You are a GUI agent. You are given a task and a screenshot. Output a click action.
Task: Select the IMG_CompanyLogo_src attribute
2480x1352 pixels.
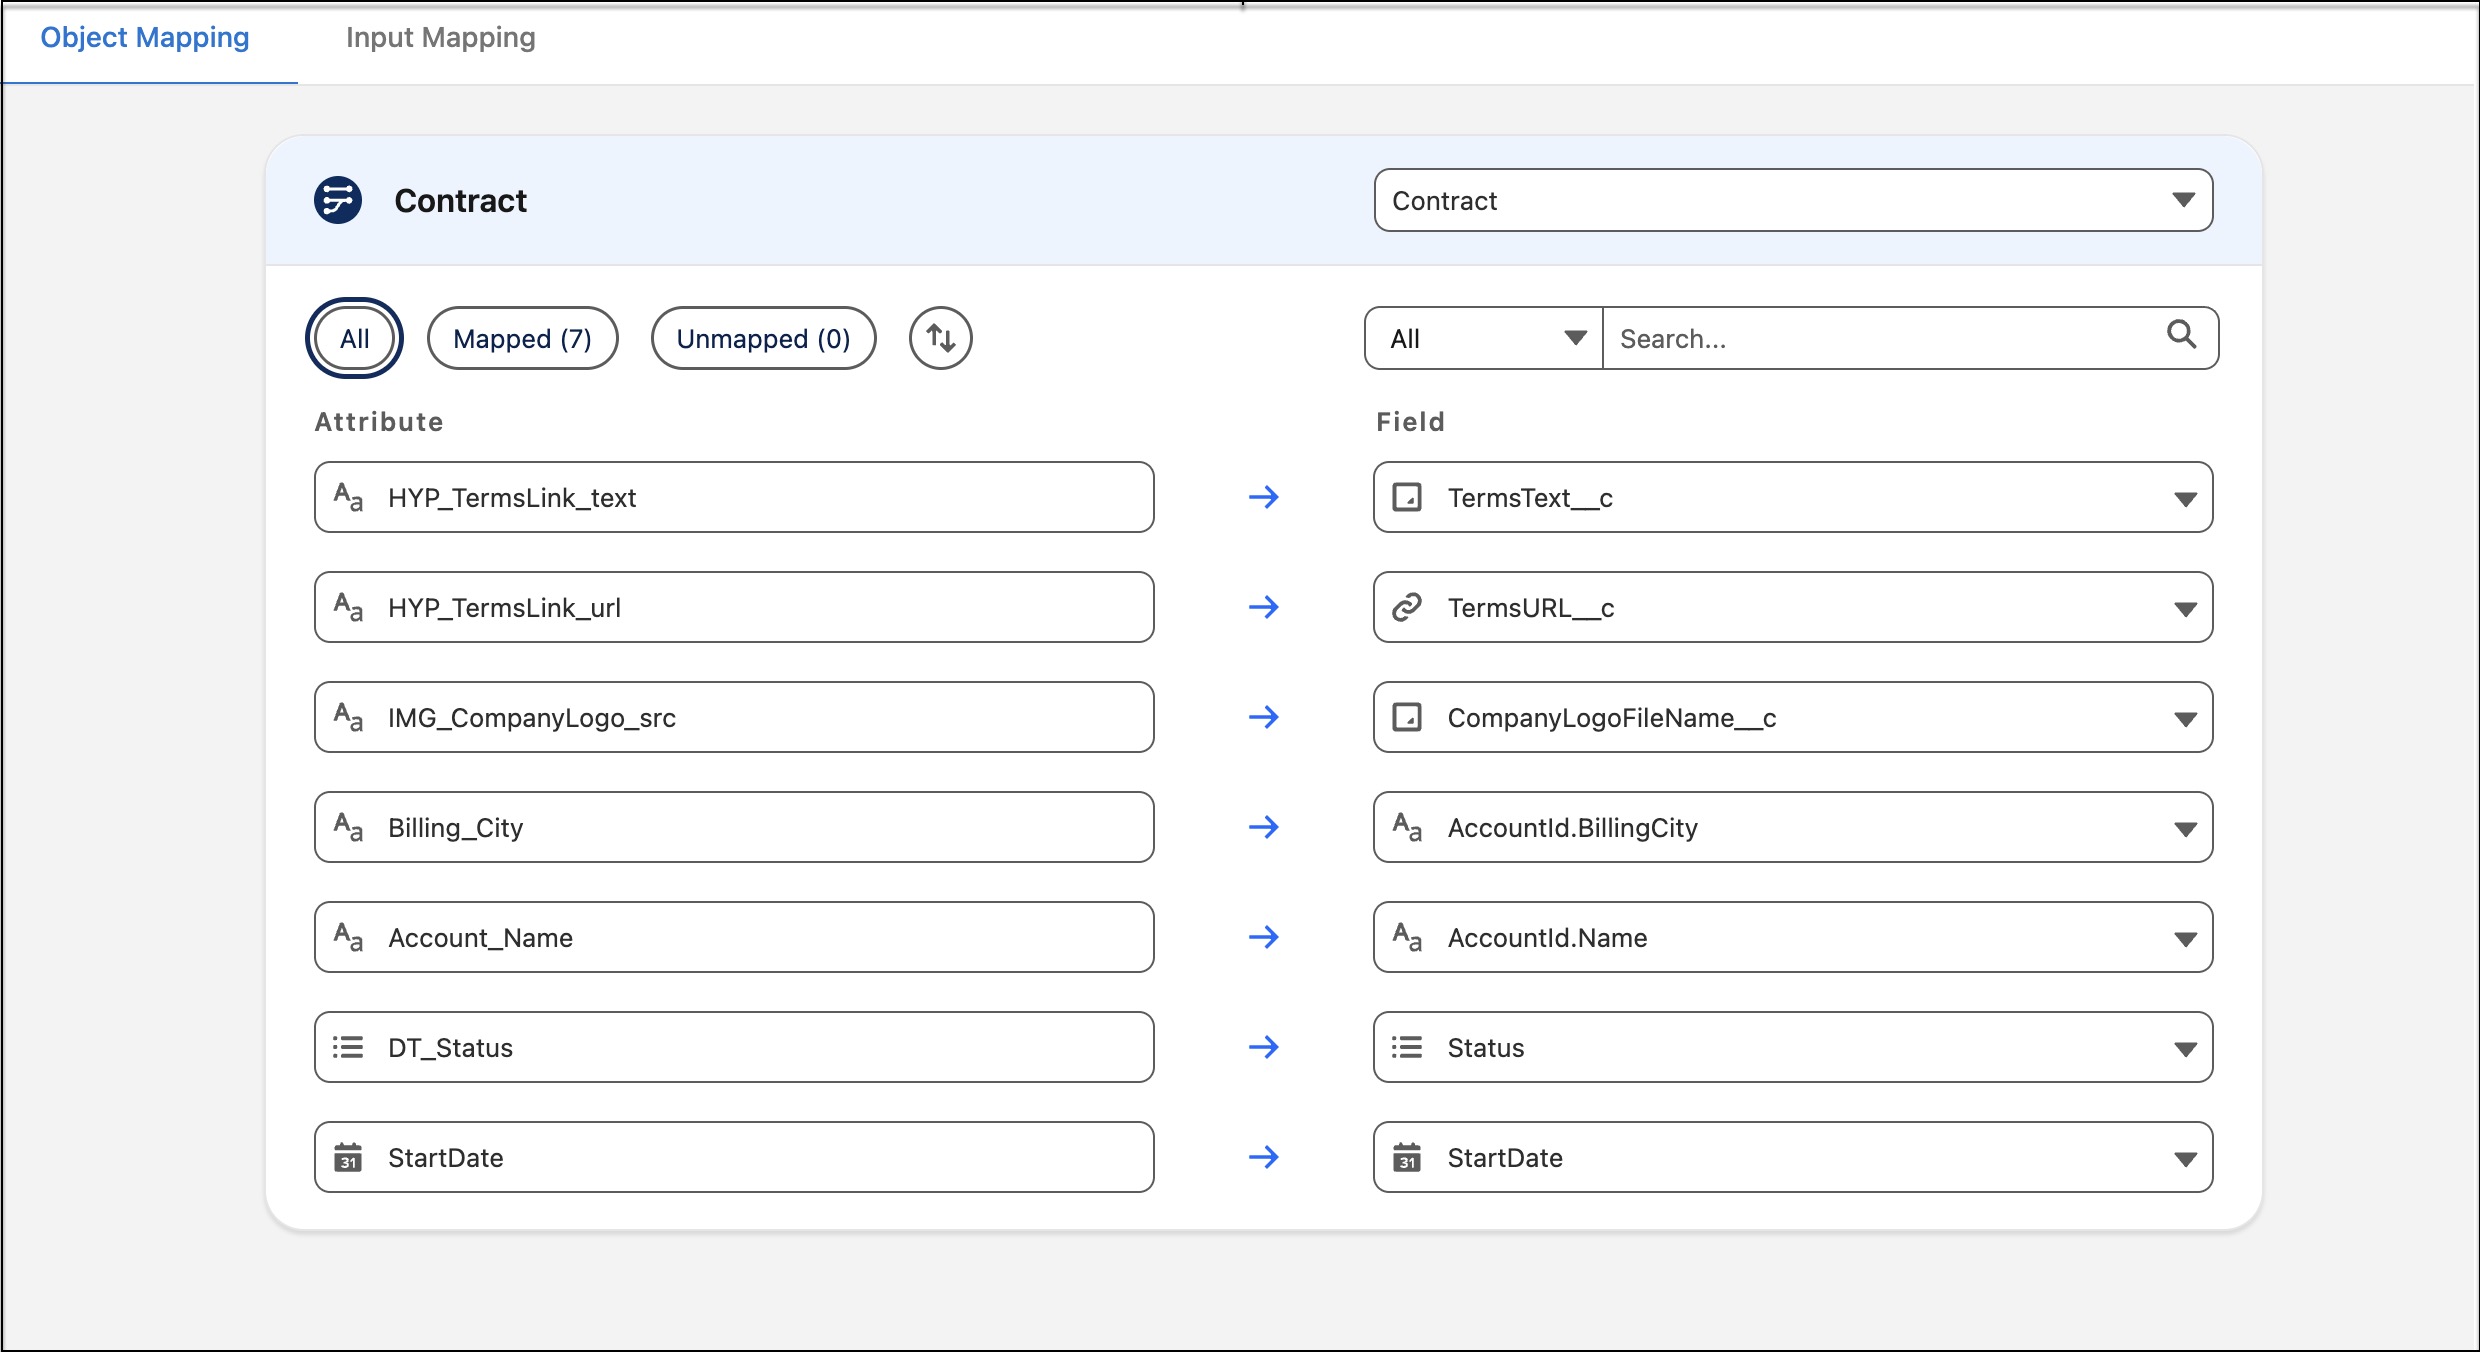pyautogui.click(x=734, y=717)
